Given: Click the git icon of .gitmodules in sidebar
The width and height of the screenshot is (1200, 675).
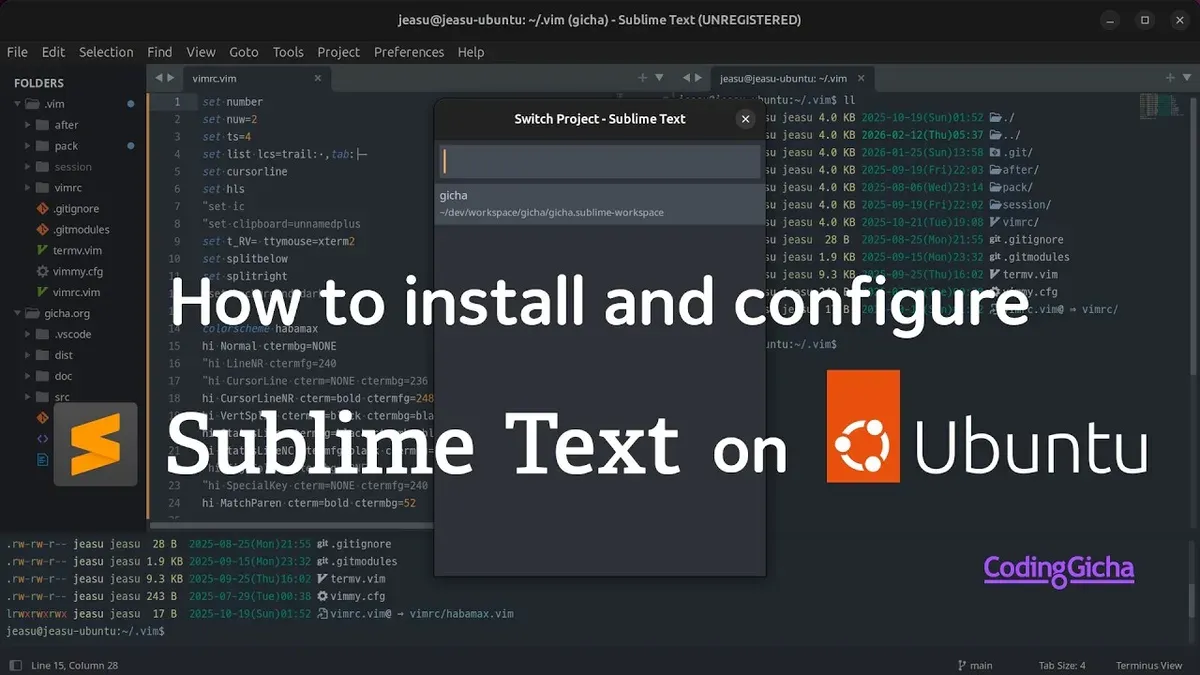Looking at the screenshot, I should pyautogui.click(x=42, y=230).
